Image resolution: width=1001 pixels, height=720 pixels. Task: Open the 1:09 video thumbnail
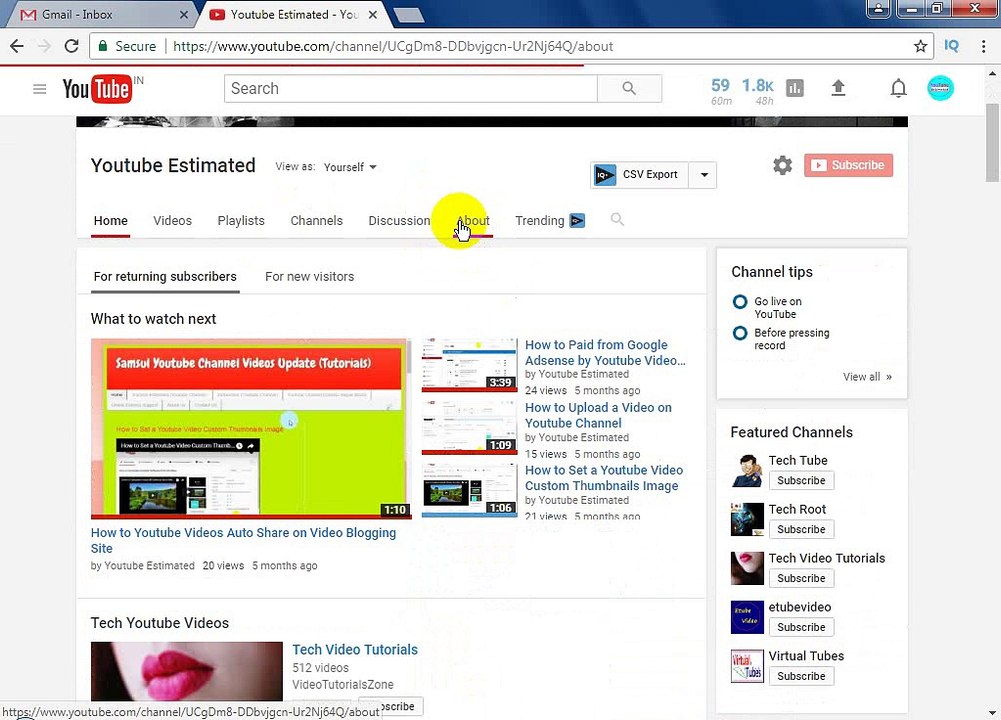pyautogui.click(x=469, y=428)
